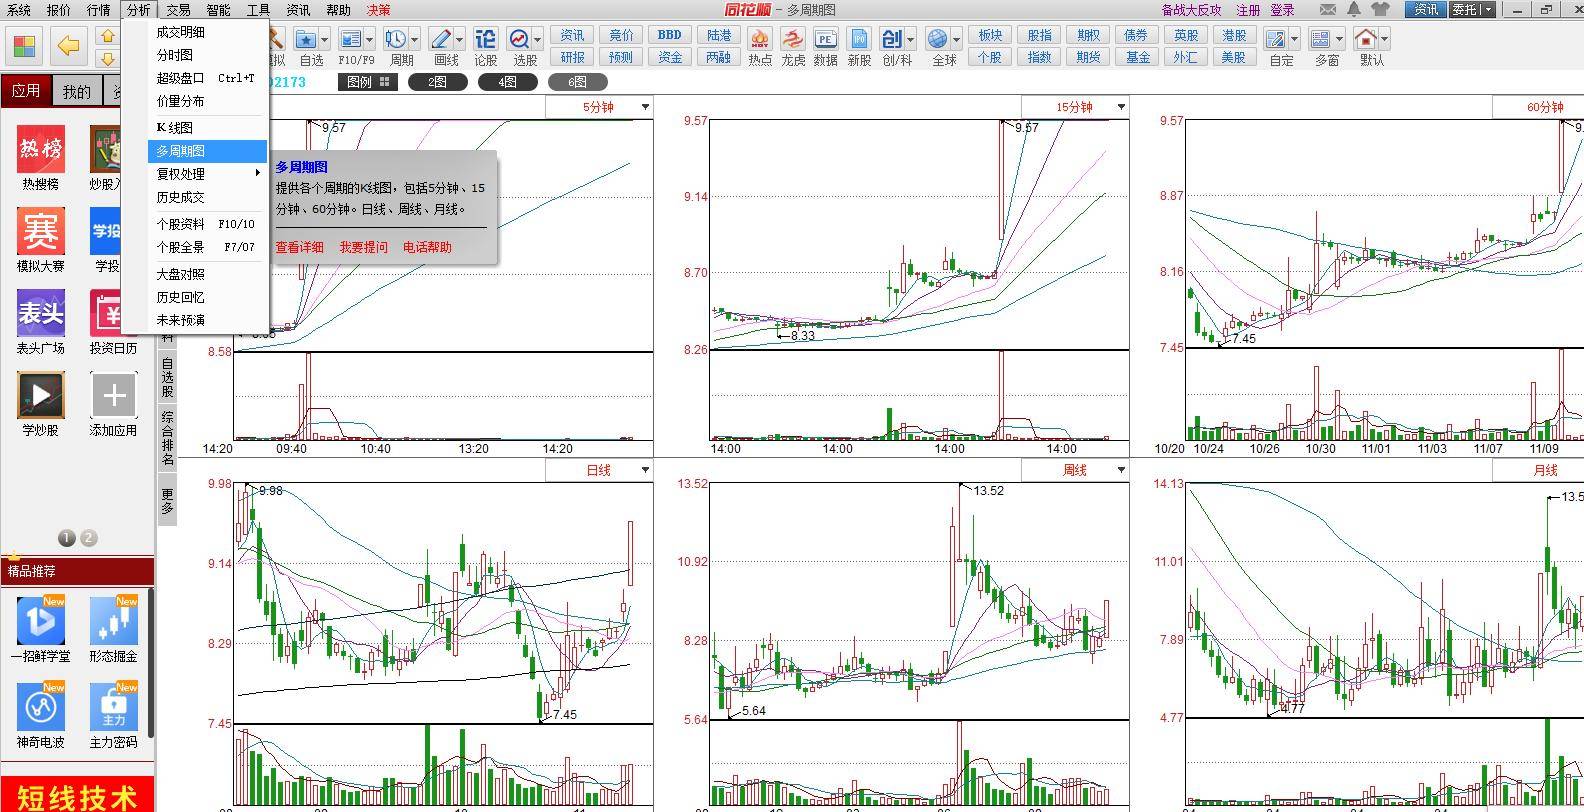
Task: Open the F10/F9 info icon
Action: click(350, 40)
